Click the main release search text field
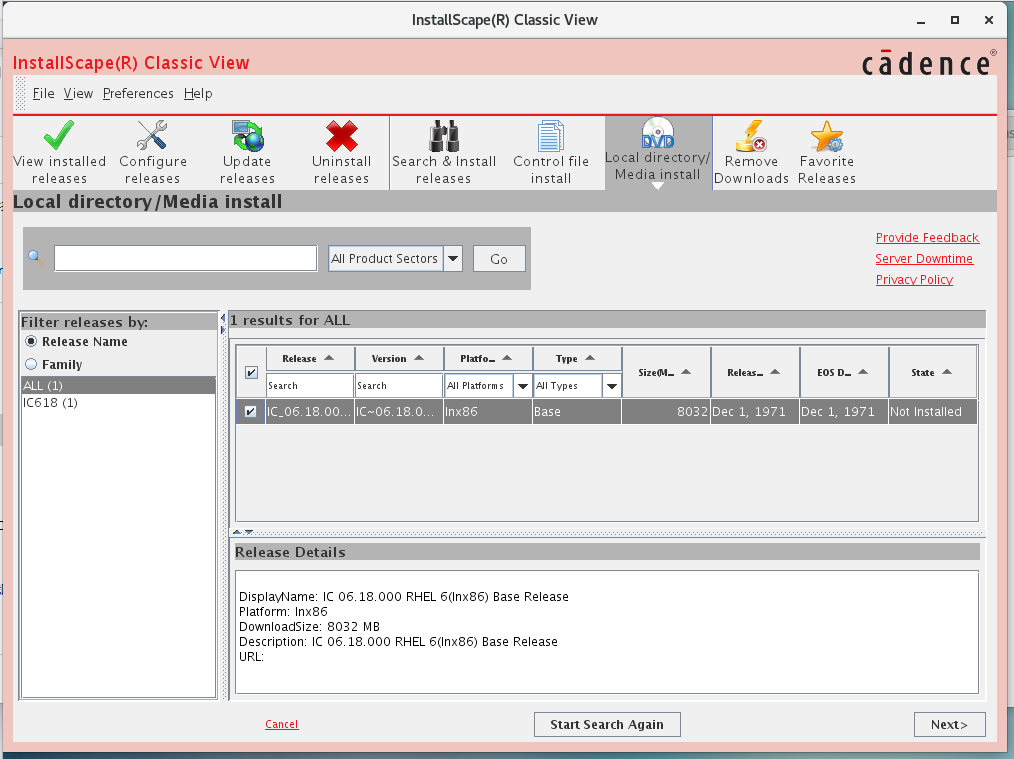Image resolution: width=1014 pixels, height=759 pixels. pos(186,259)
